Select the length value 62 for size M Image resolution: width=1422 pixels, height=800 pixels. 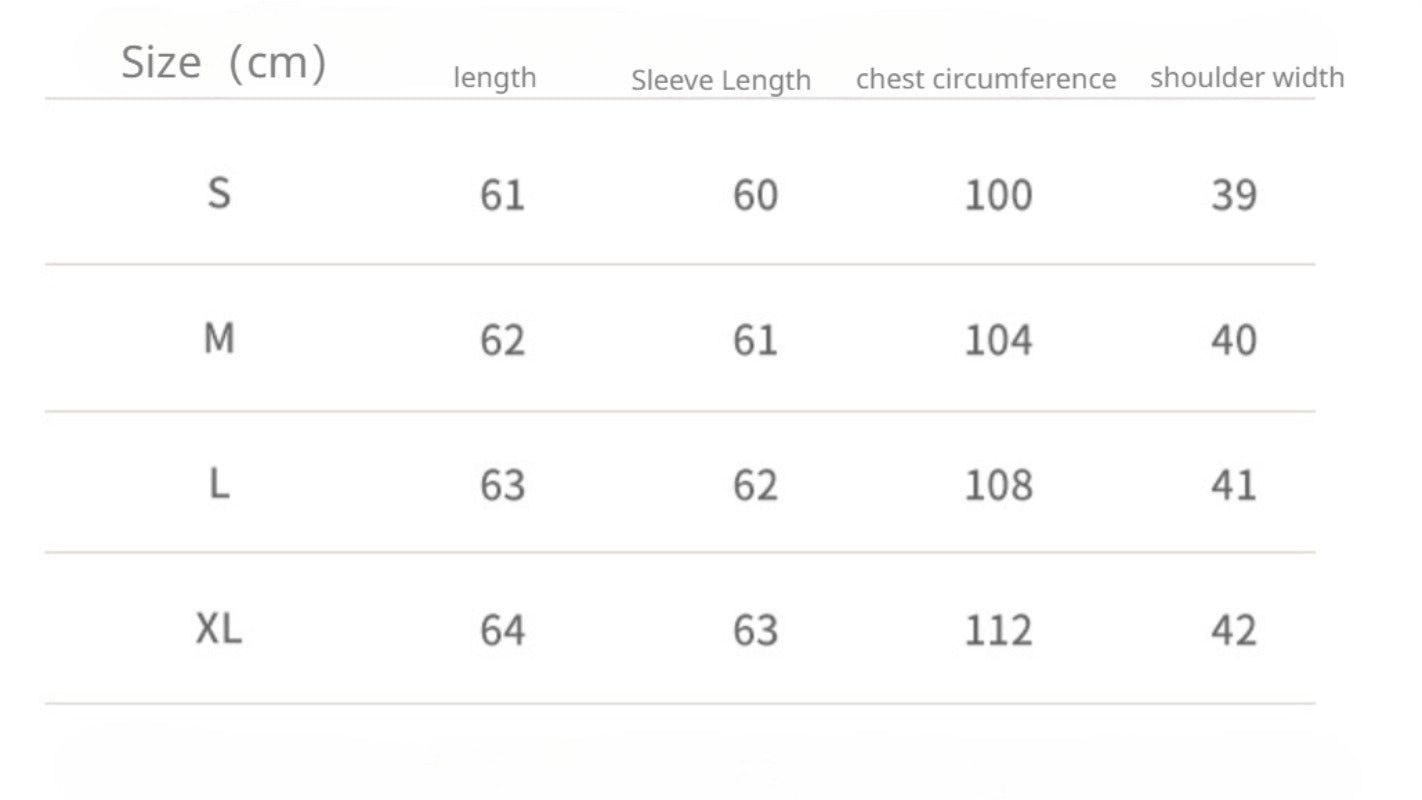[502, 341]
